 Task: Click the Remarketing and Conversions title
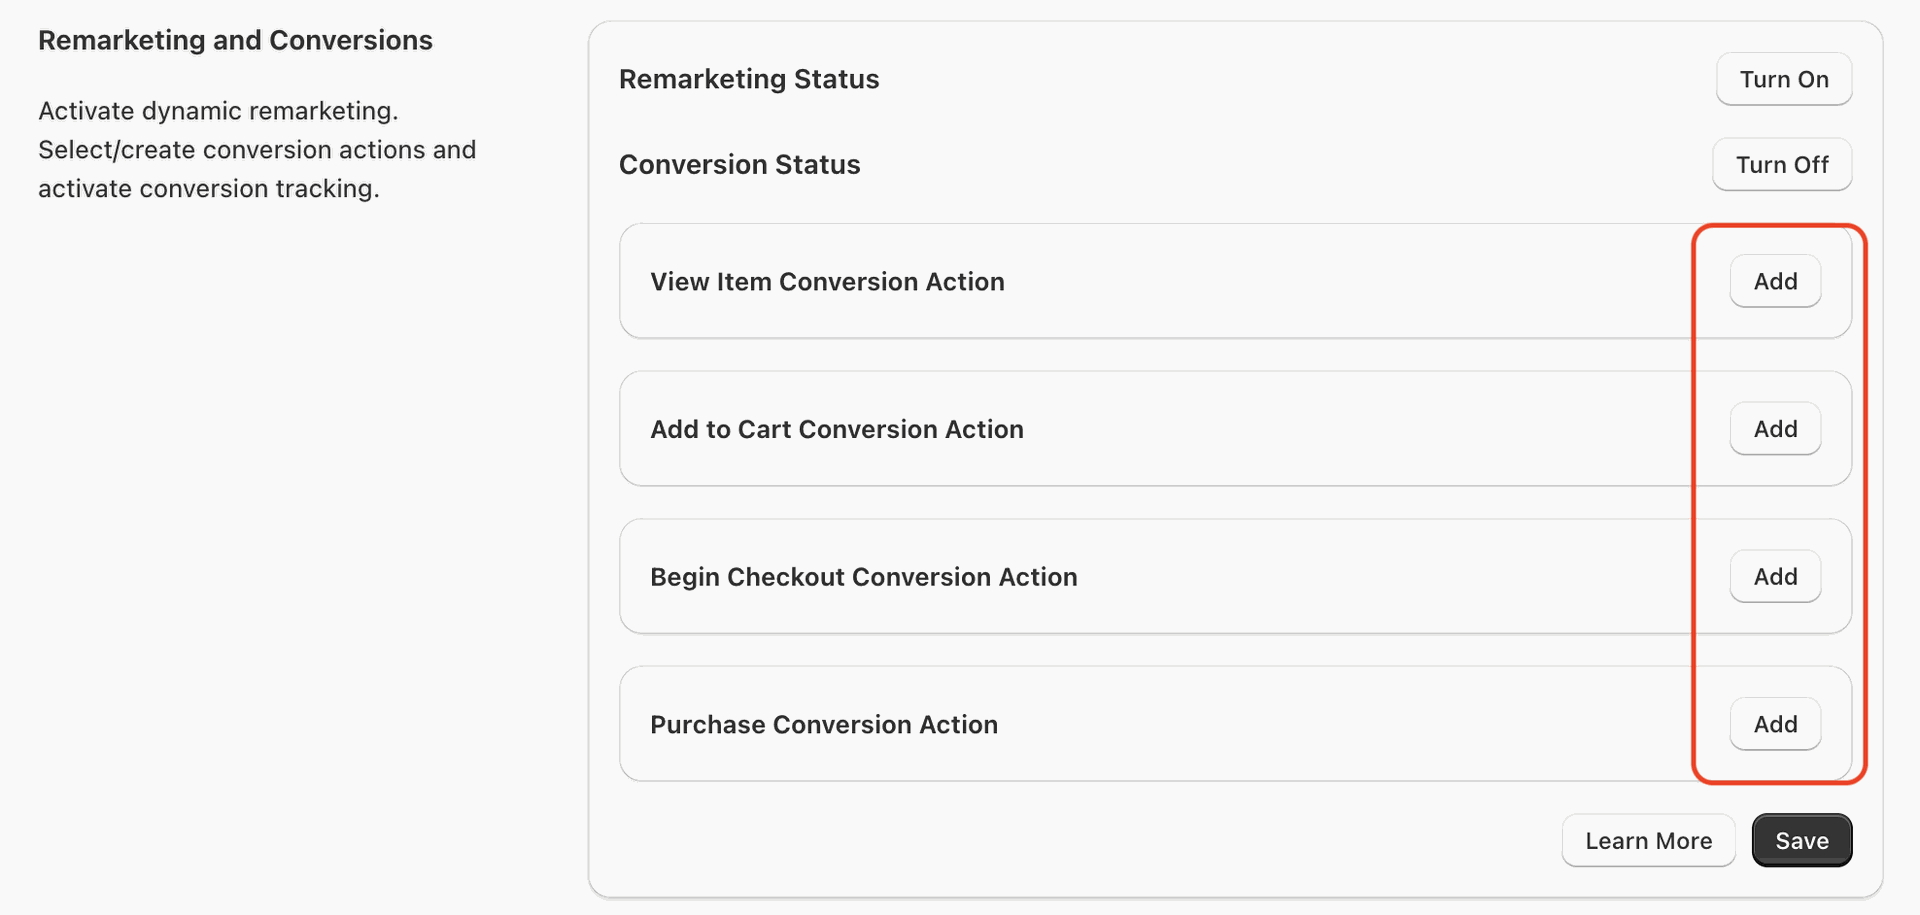point(235,40)
